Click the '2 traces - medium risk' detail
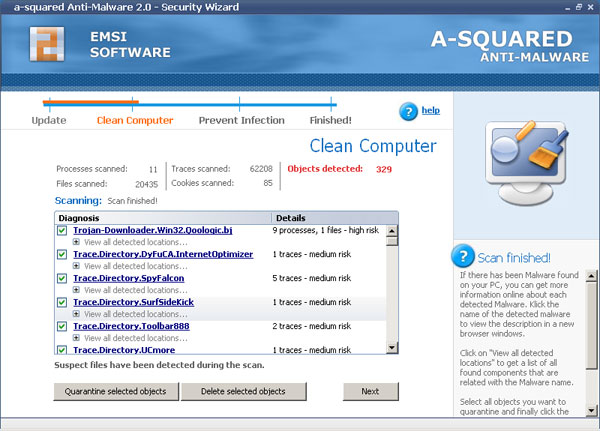This screenshot has width=600, height=431. 311,326
